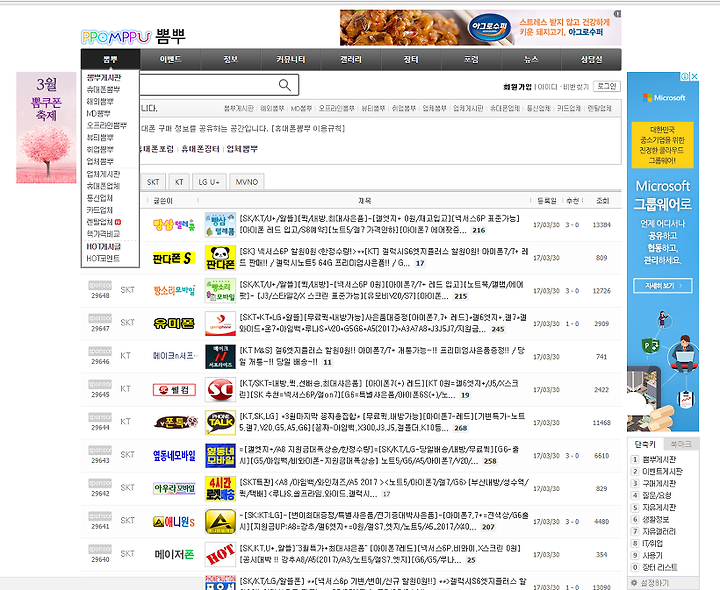Click the 회원가입 sign-up link
This screenshot has height=590, width=720.
[518, 87]
